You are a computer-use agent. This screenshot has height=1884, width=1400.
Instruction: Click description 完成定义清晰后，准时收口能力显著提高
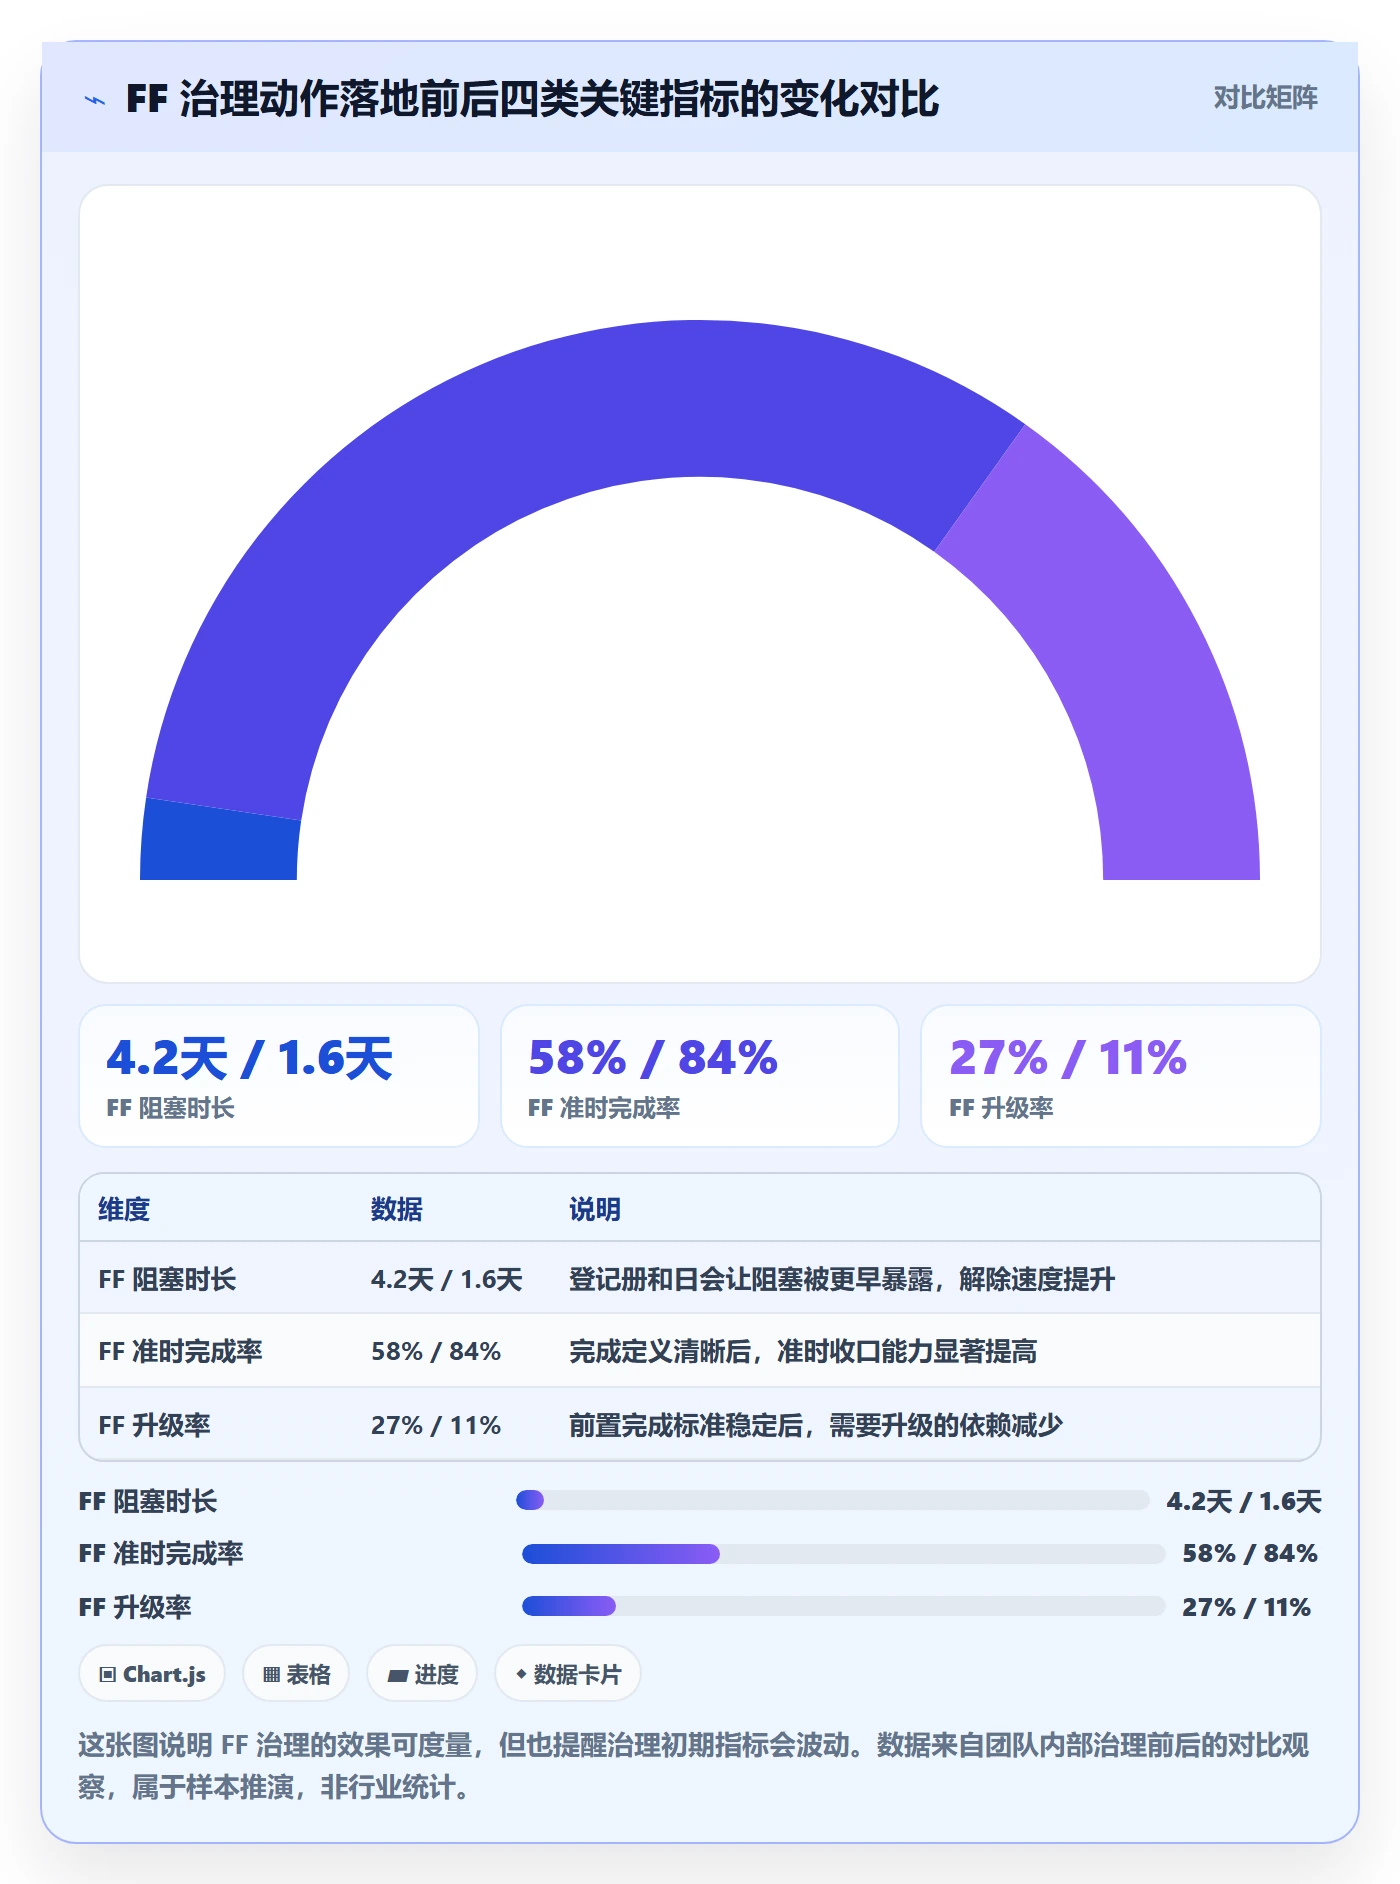point(803,1351)
